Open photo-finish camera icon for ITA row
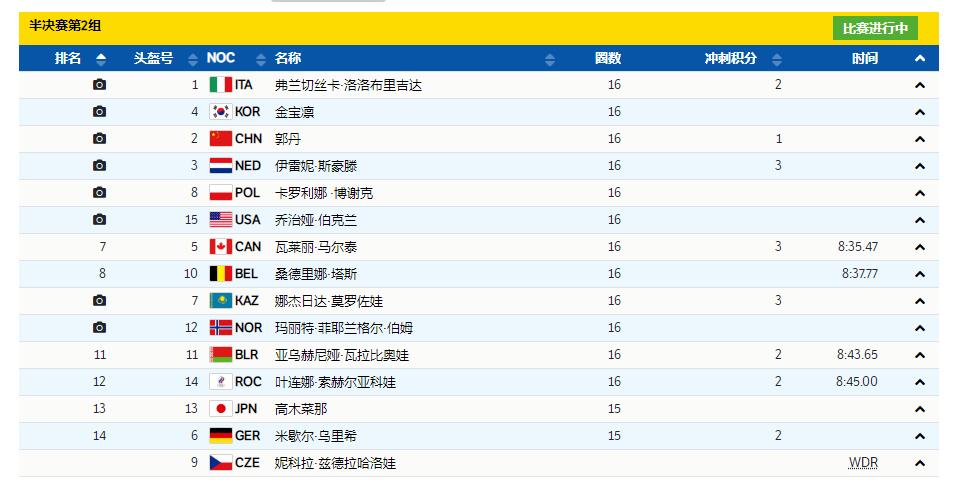 pyautogui.click(x=99, y=84)
